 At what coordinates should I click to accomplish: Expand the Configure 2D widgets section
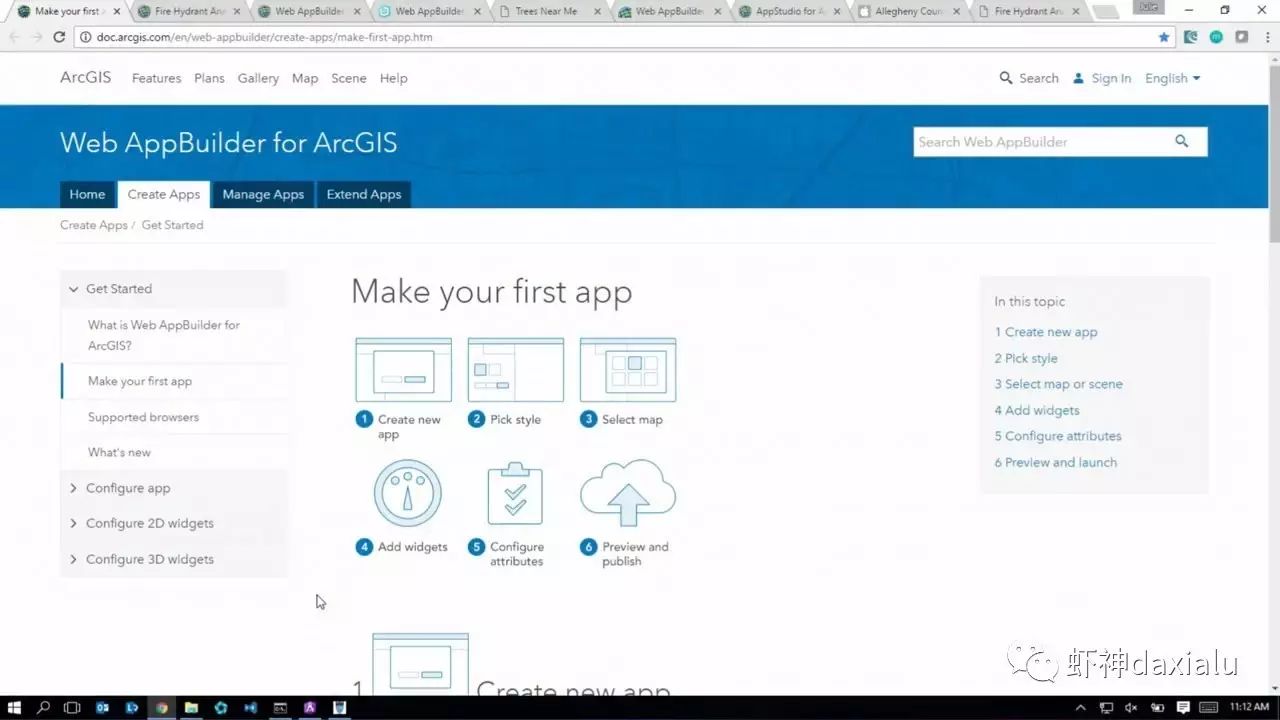coord(173,523)
